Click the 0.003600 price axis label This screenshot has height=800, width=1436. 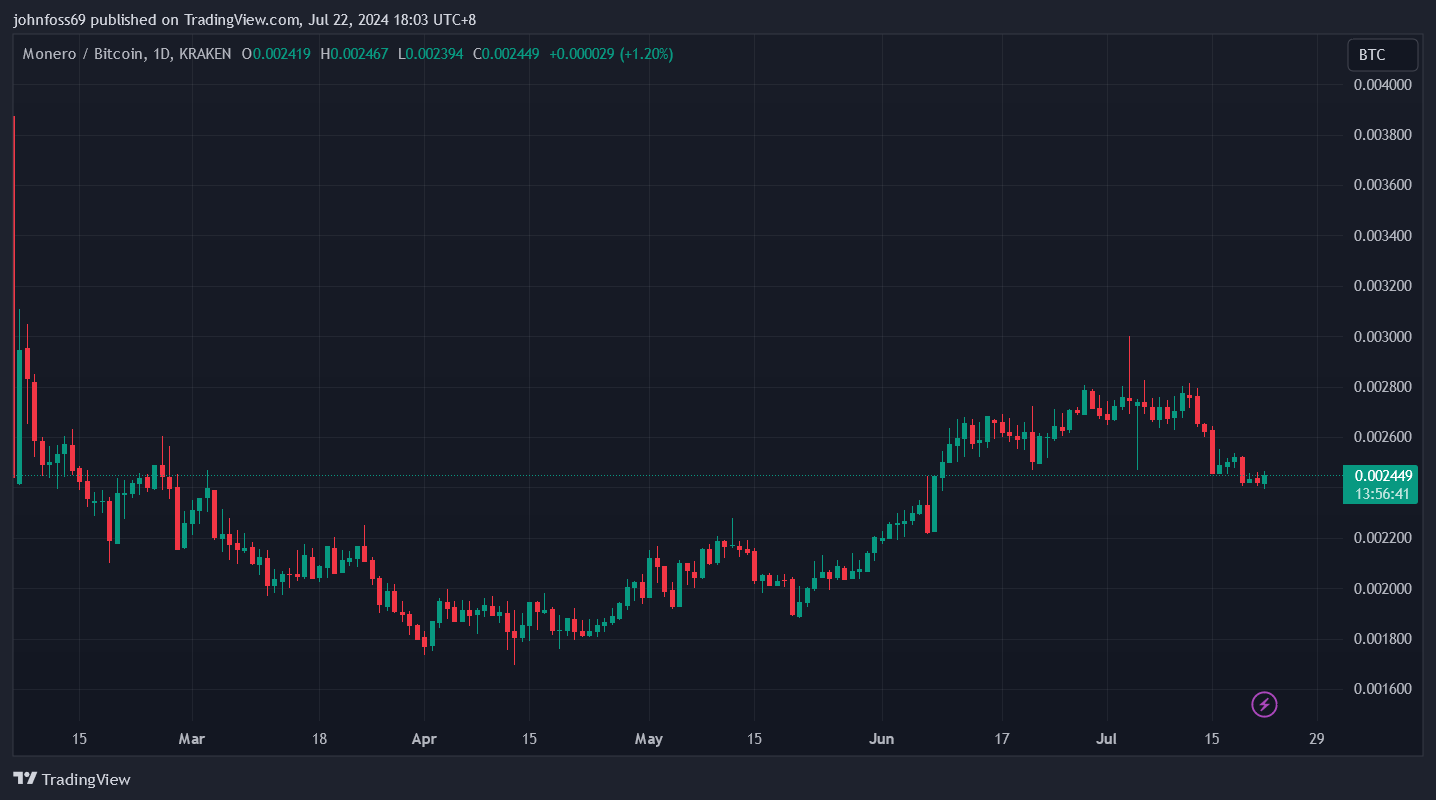click(1383, 185)
